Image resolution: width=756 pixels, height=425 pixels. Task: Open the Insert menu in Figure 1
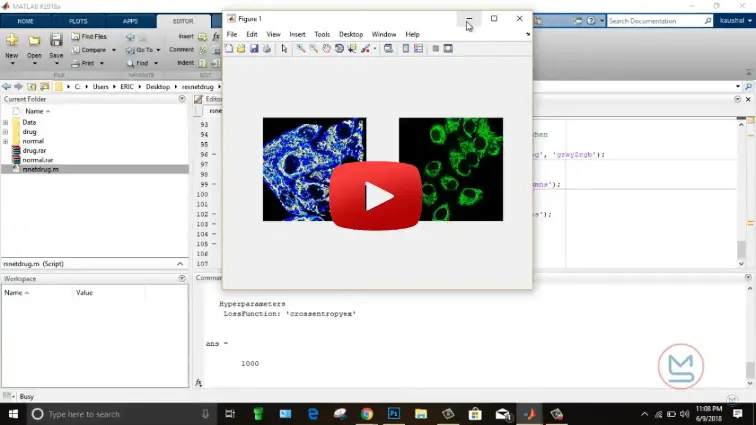[297, 34]
